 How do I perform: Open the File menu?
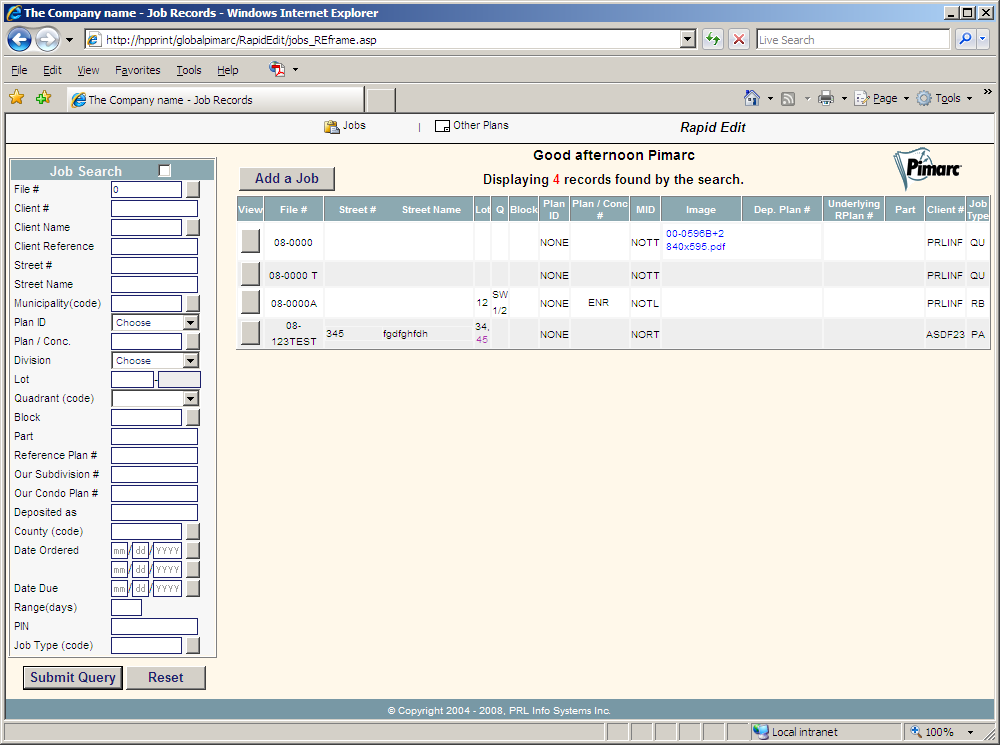tap(19, 70)
